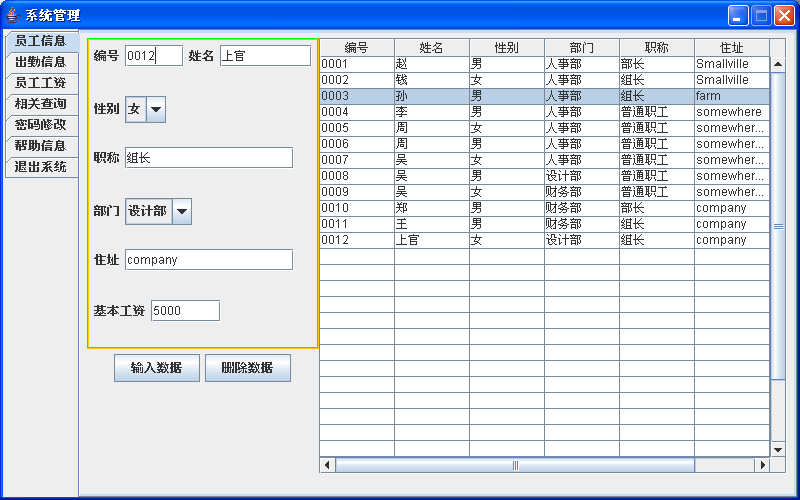Screen dimensions: 800x500
Task: Click the name 孙 in the table
Action: pyautogui.click(x=432, y=96)
